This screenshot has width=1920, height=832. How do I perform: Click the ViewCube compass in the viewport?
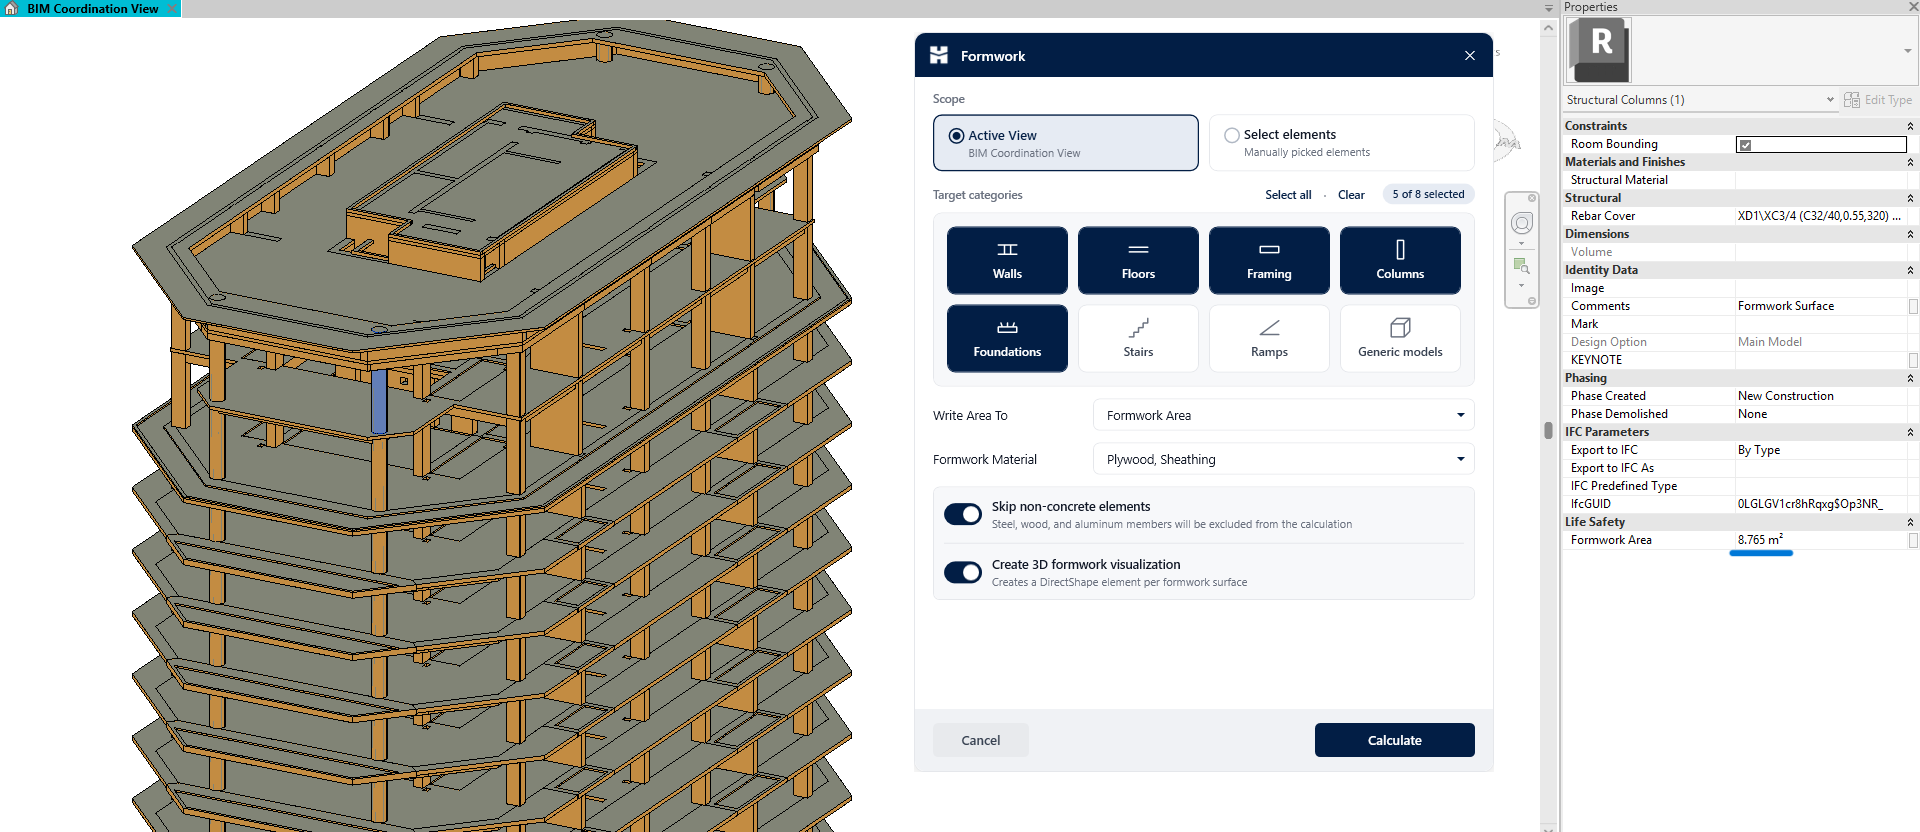1506,141
